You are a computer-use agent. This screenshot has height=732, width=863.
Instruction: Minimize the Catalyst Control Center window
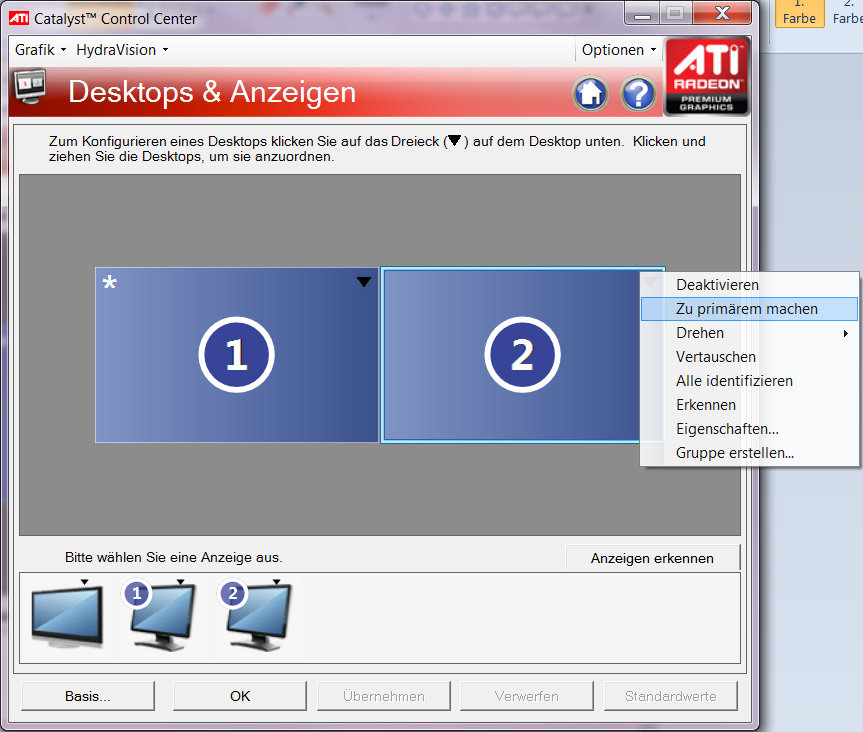[x=642, y=14]
